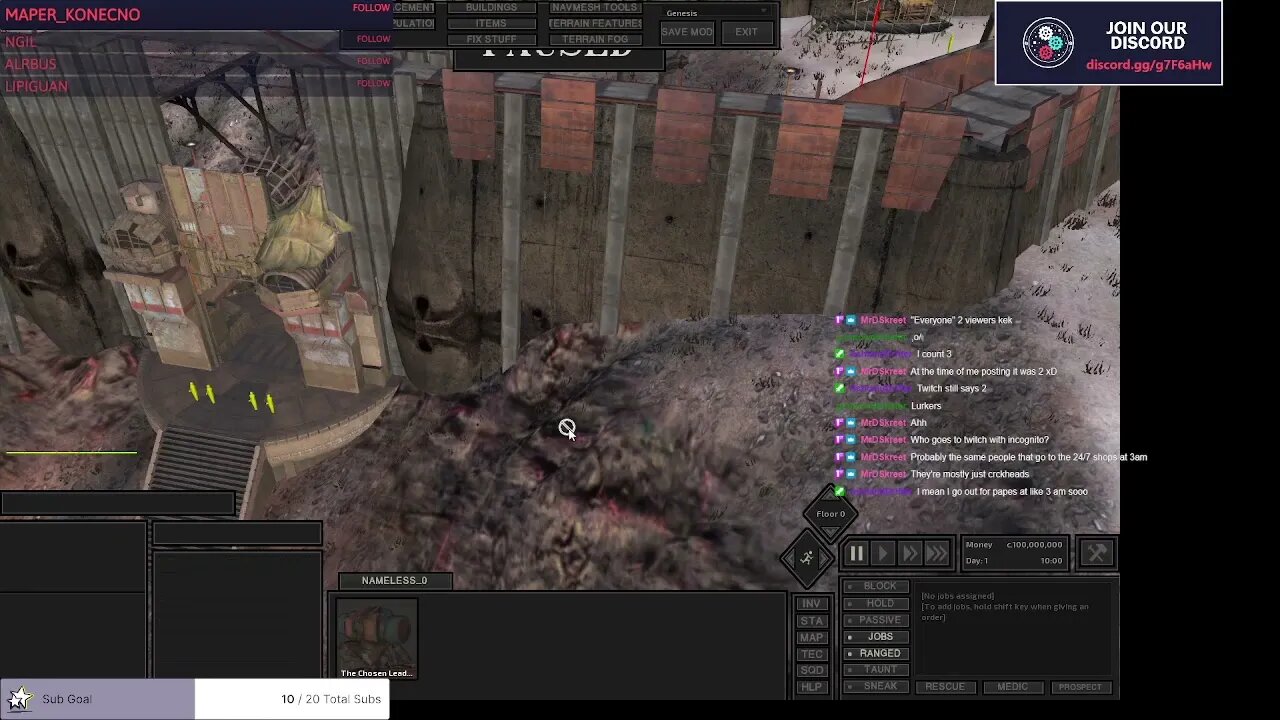Toggle the BLOCK stance
The width and height of the screenshot is (1280, 720).
(x=876, y=586)
